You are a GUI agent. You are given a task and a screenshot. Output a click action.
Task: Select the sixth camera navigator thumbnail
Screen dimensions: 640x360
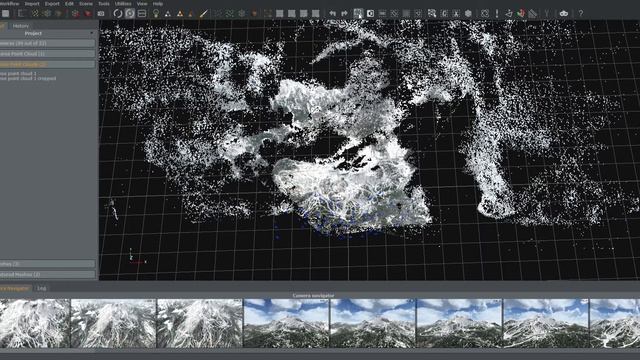point(459,323)
